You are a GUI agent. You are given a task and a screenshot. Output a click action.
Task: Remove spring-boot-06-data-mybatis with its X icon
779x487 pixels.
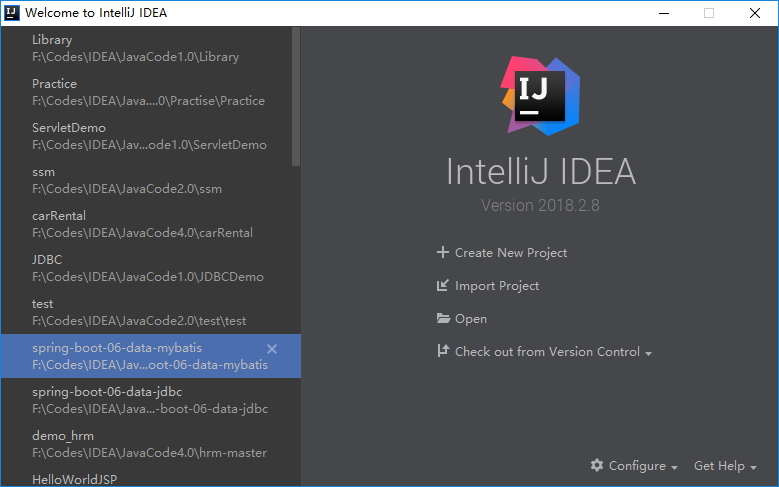(272, 349)
